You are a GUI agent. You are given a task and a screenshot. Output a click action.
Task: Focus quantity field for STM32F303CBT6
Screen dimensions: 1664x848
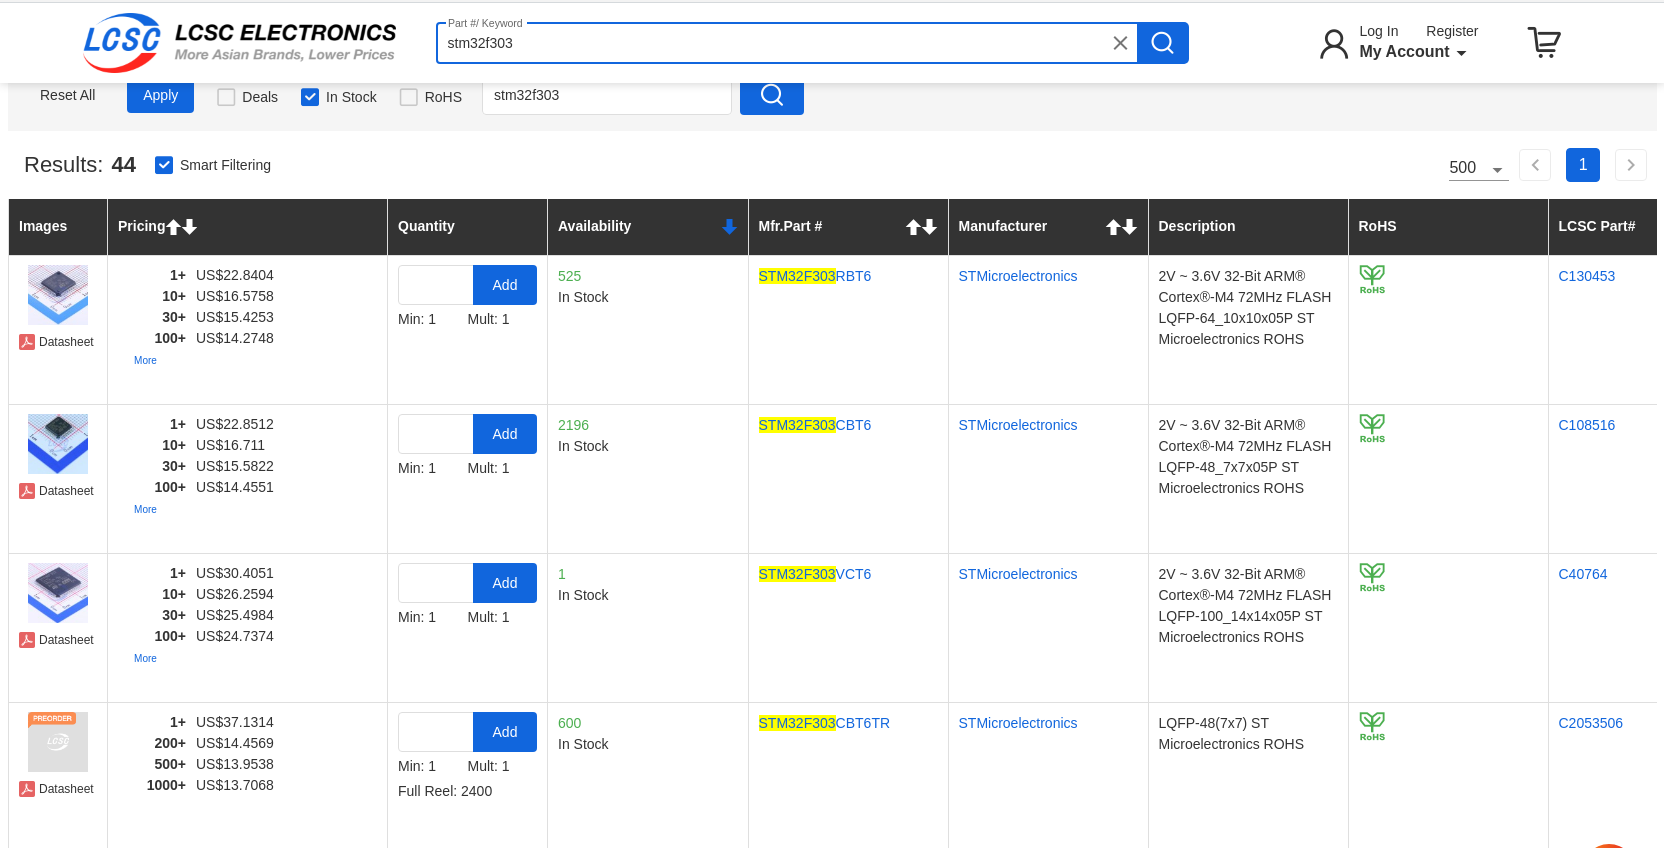coord(436,434)
